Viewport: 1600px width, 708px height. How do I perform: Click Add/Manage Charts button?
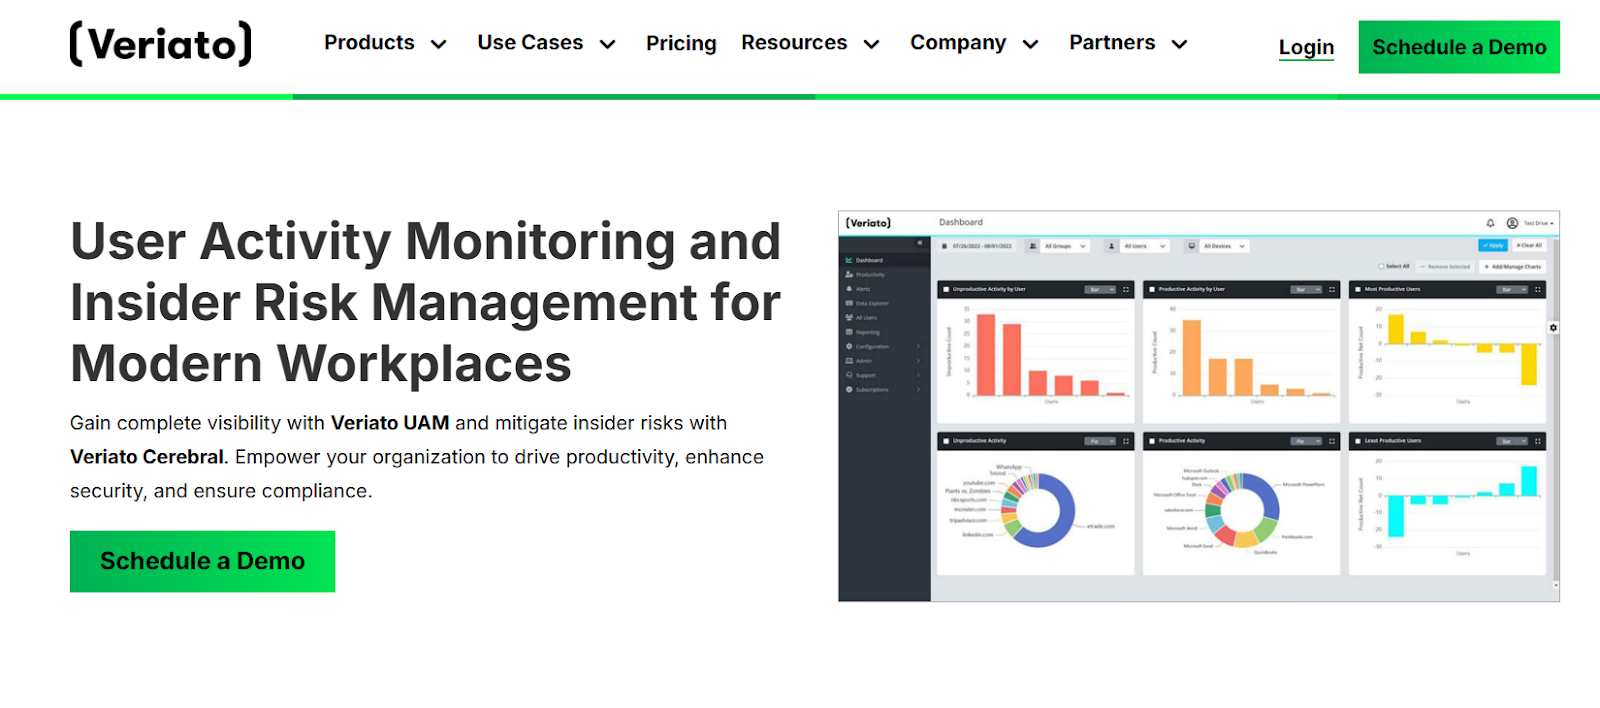click(1513, 267)
